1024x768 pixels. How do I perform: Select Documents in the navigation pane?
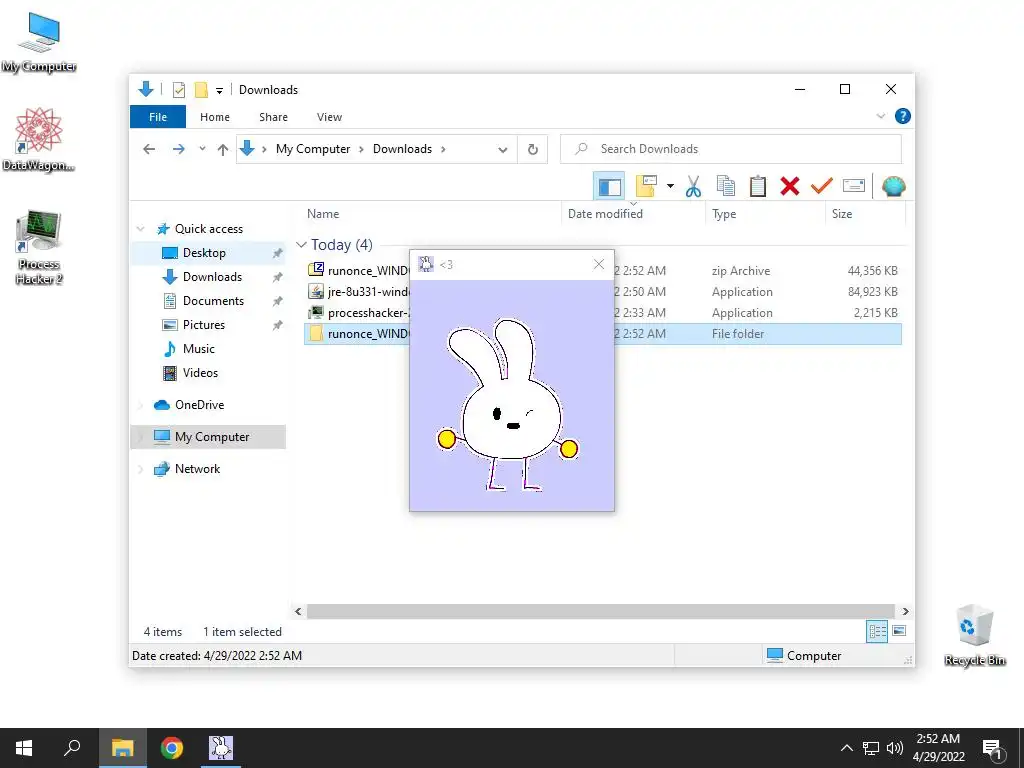(x=213, y=301)
